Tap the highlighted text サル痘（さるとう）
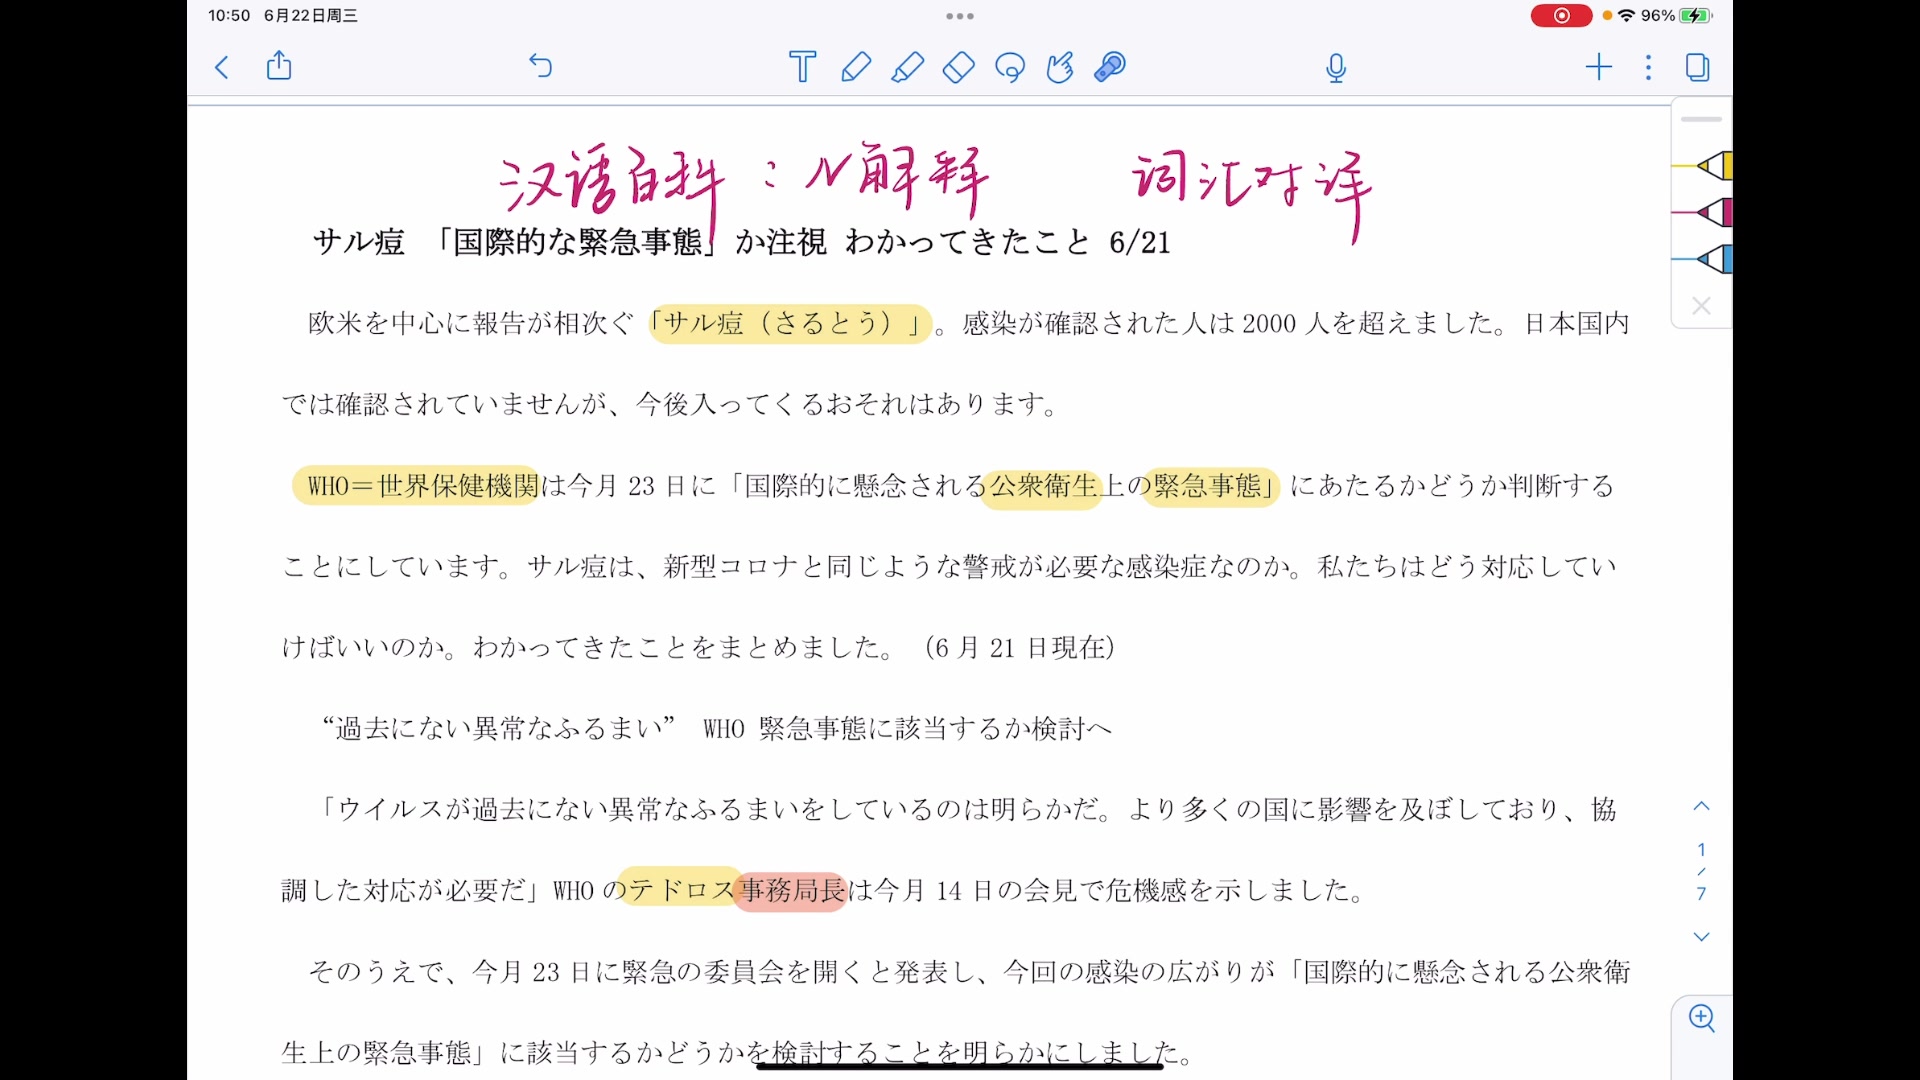The height and width of the screenshot is (1080, 1920). (x=790, y=324)
